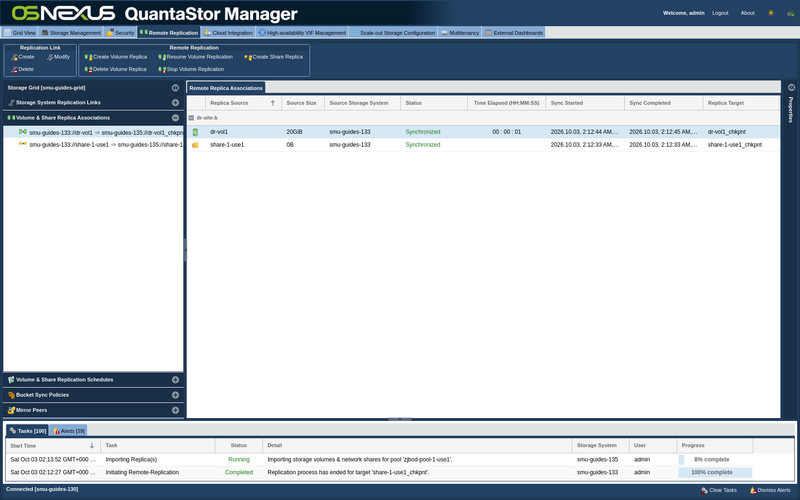The height and width of the screenshot is (500, 800).
Task: Click dr-vol1 volume icon in table
Action: pyautogui.click(x=195, y=132)
